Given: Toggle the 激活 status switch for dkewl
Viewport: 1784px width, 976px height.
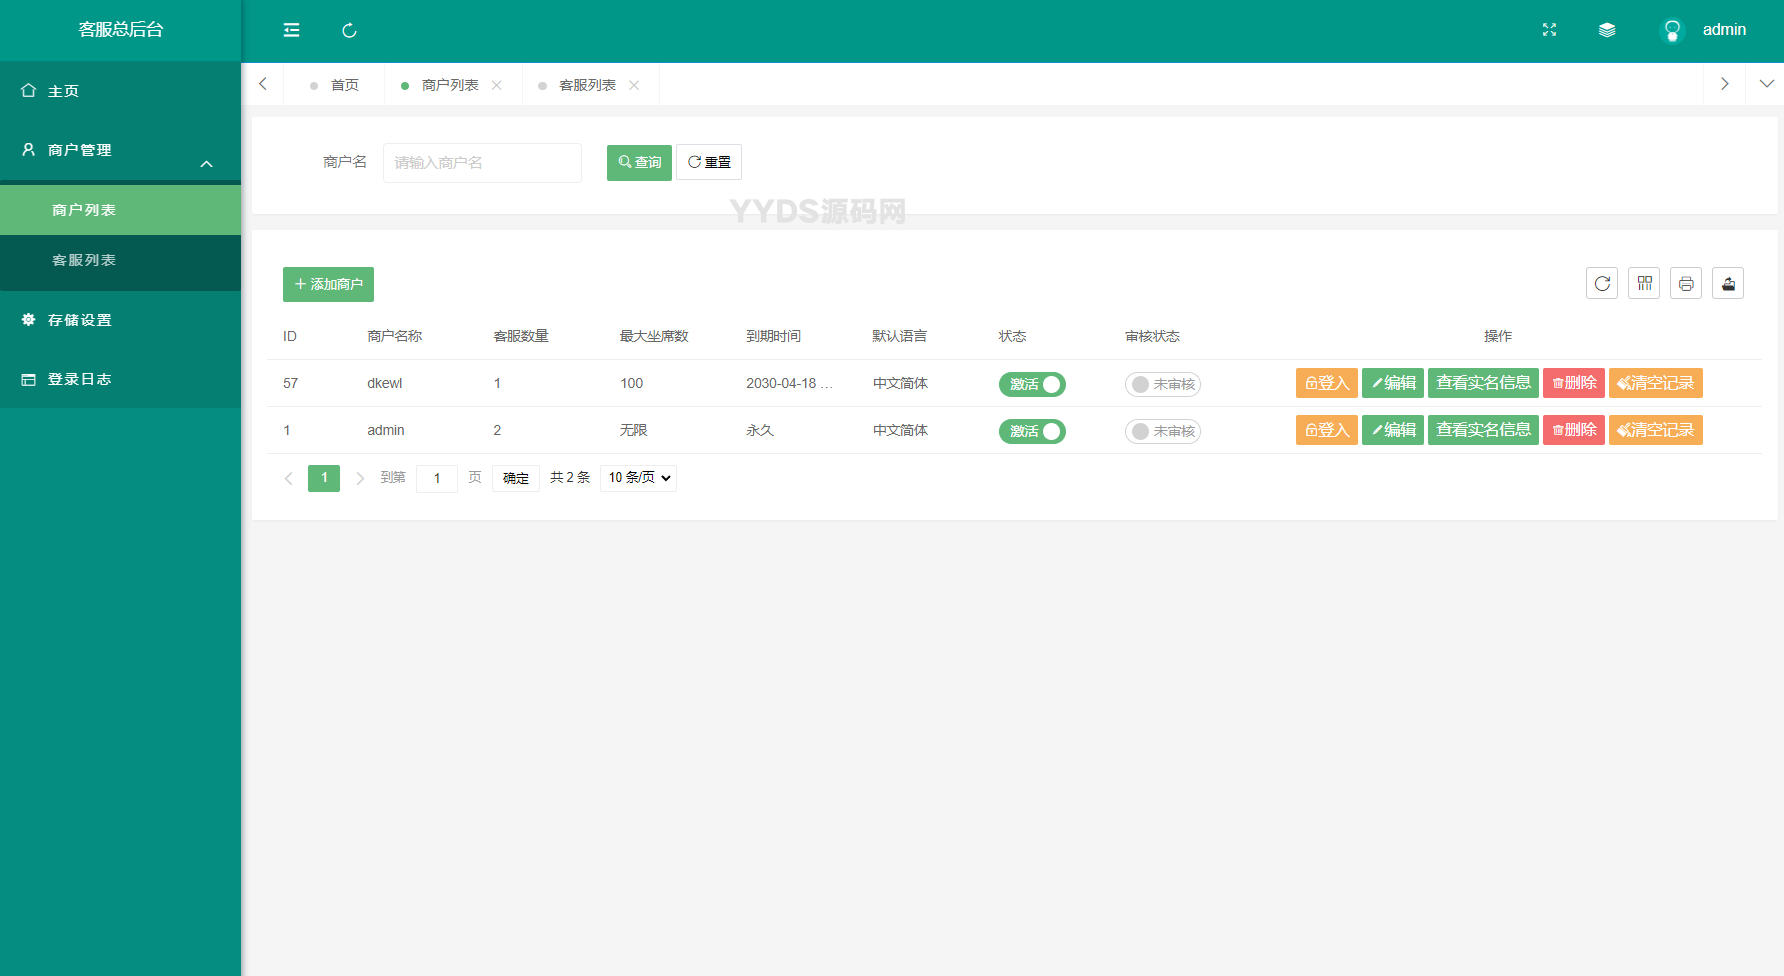Looking at the screenshot, I should (x=1032, y=384).
